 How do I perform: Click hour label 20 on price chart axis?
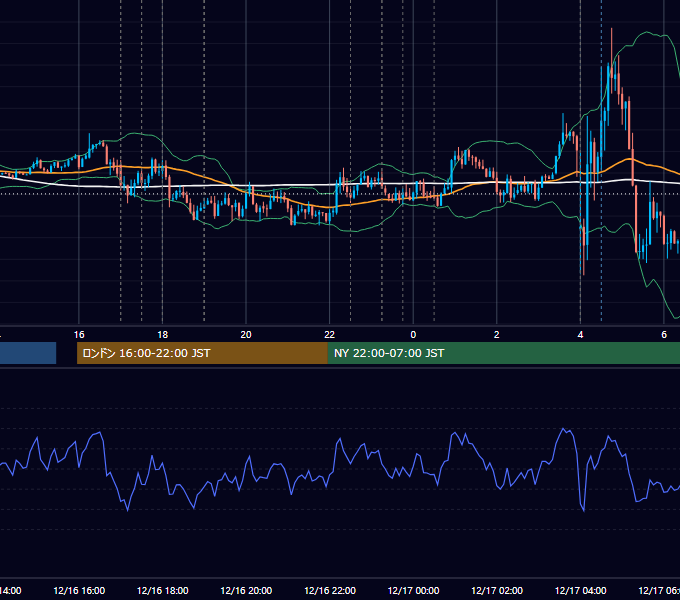(x=246, y=335)
